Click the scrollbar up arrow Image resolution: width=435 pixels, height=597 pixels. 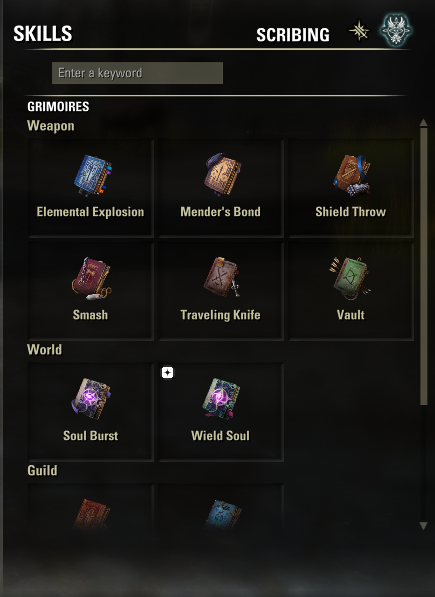pyautogui.click(x=423, y=123)
